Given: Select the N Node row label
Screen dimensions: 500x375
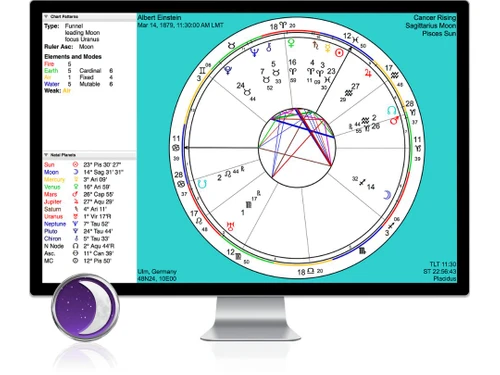Looking at the screenshot, I should pos(54,246).
